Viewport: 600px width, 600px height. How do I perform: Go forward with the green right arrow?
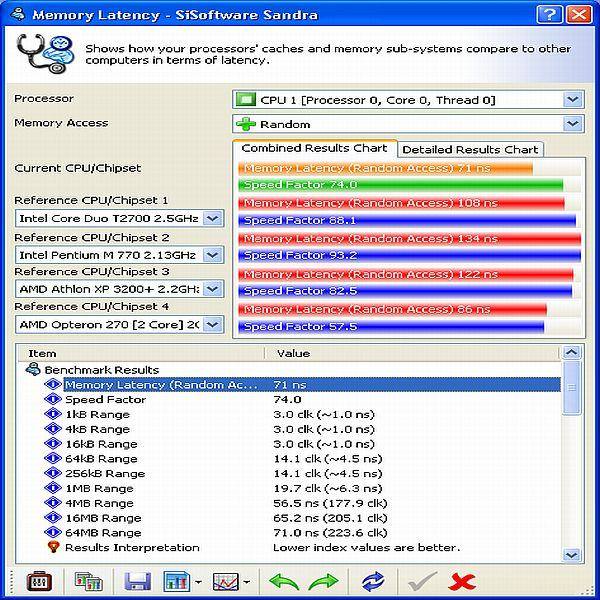[323, 582]
